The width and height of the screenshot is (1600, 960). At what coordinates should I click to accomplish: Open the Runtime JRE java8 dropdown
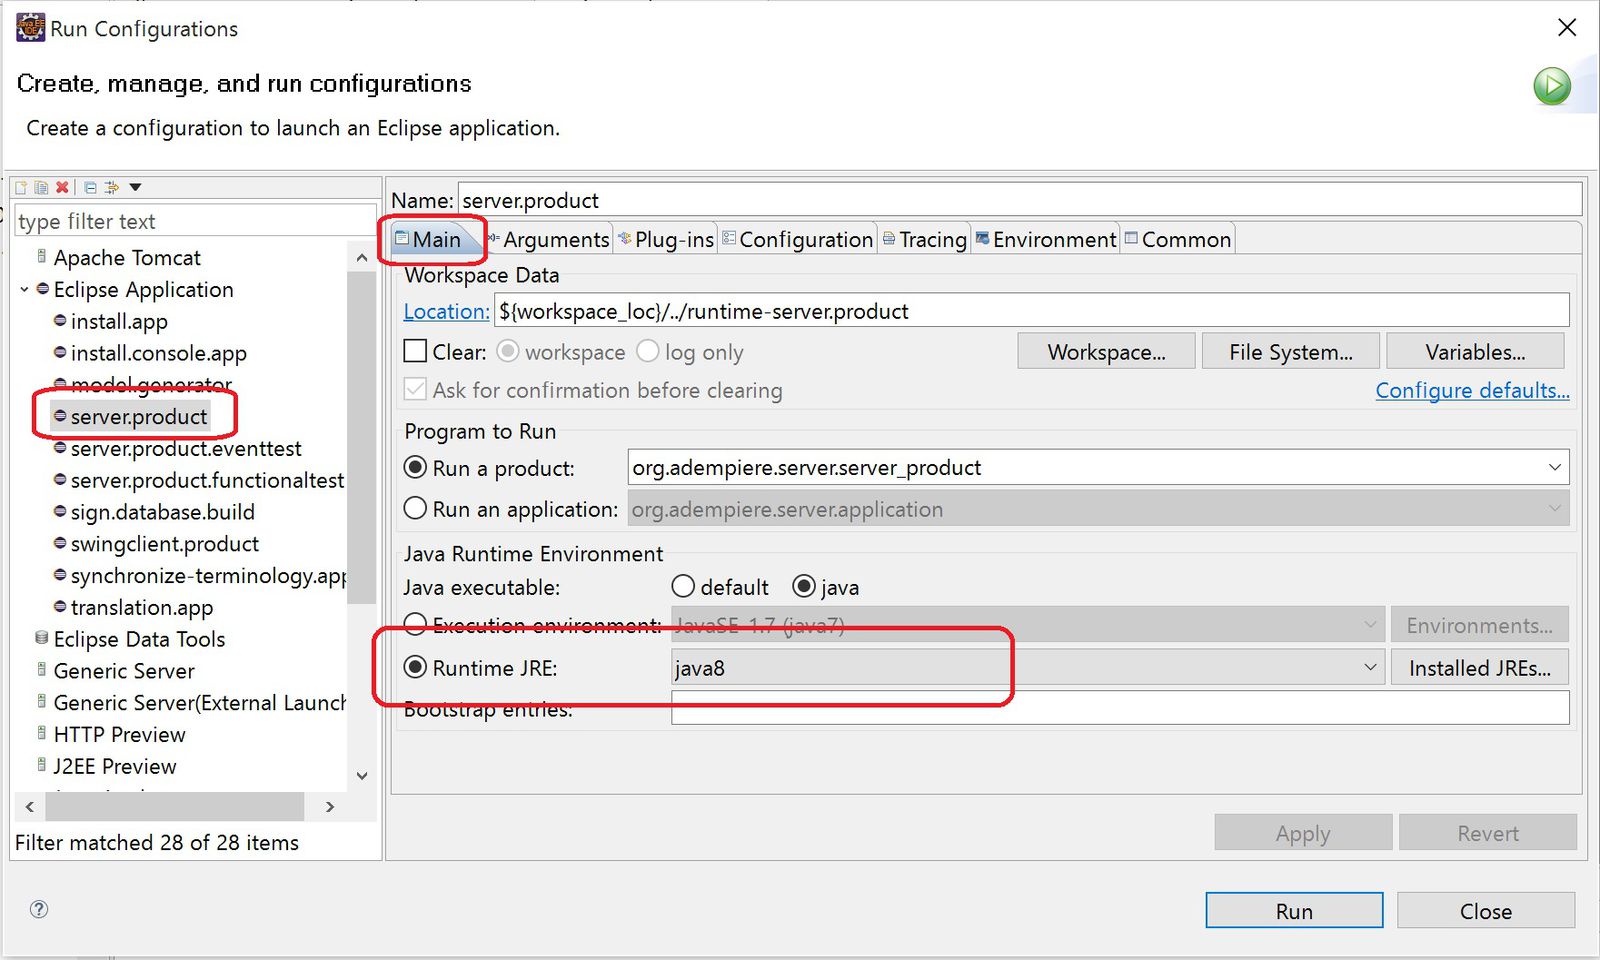click(1370, 668)
